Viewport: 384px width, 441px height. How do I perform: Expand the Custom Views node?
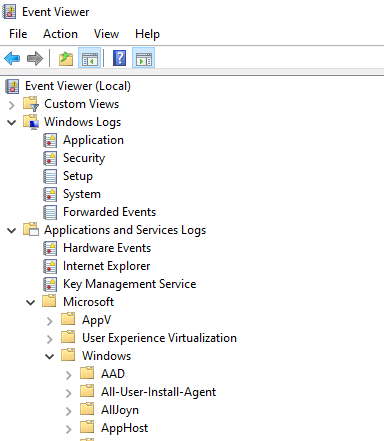pos(12,105)
